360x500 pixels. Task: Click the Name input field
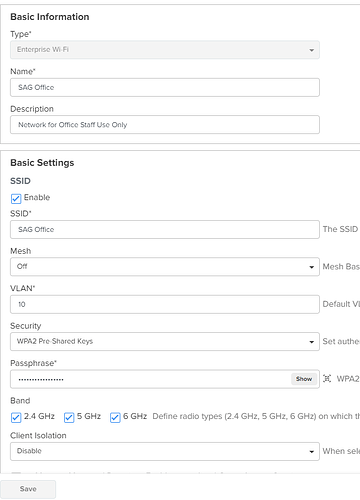click(x=165, y=87)
